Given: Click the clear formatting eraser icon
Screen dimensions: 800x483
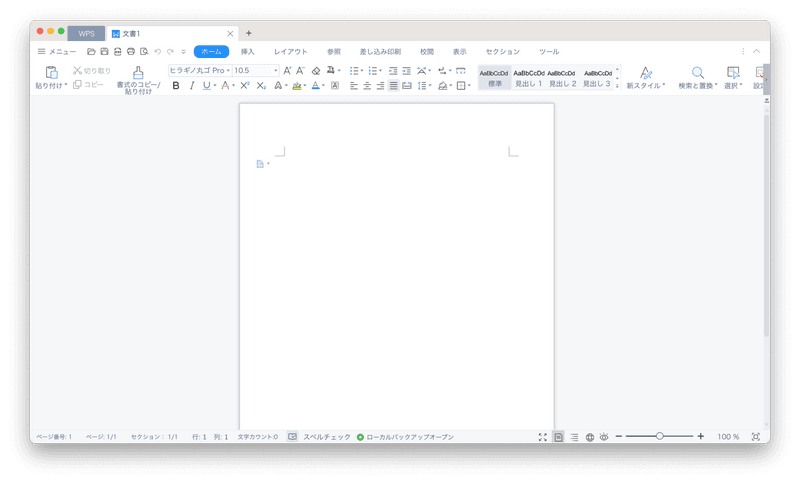Looking at the screenshot, I should pos(316,70).
